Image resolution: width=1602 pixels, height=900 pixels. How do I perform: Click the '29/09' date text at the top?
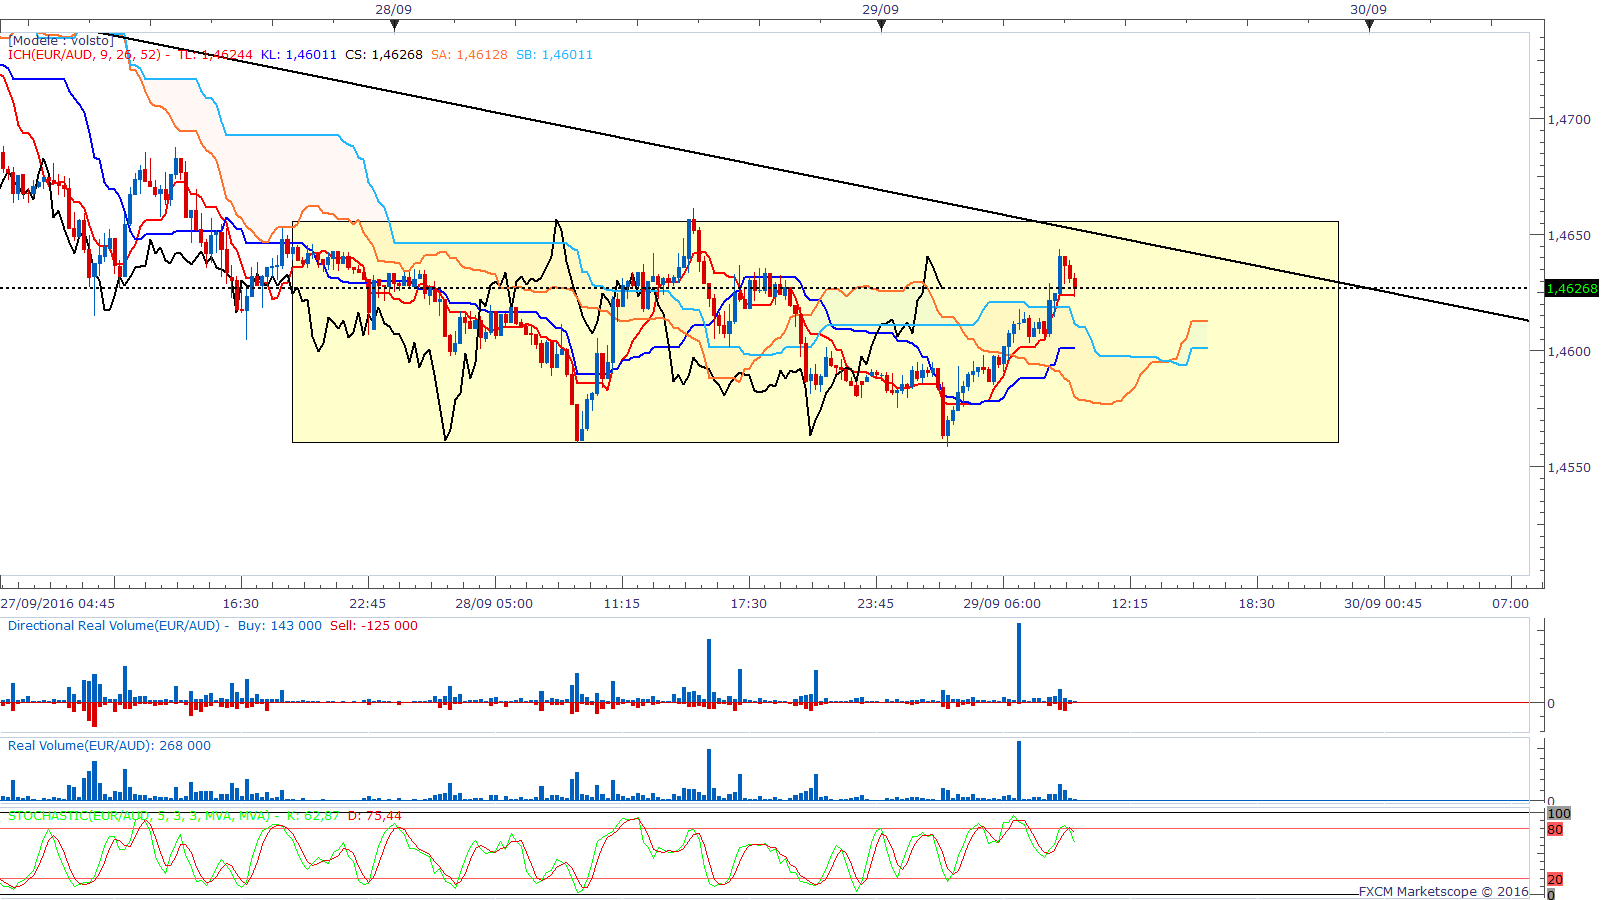881,9
